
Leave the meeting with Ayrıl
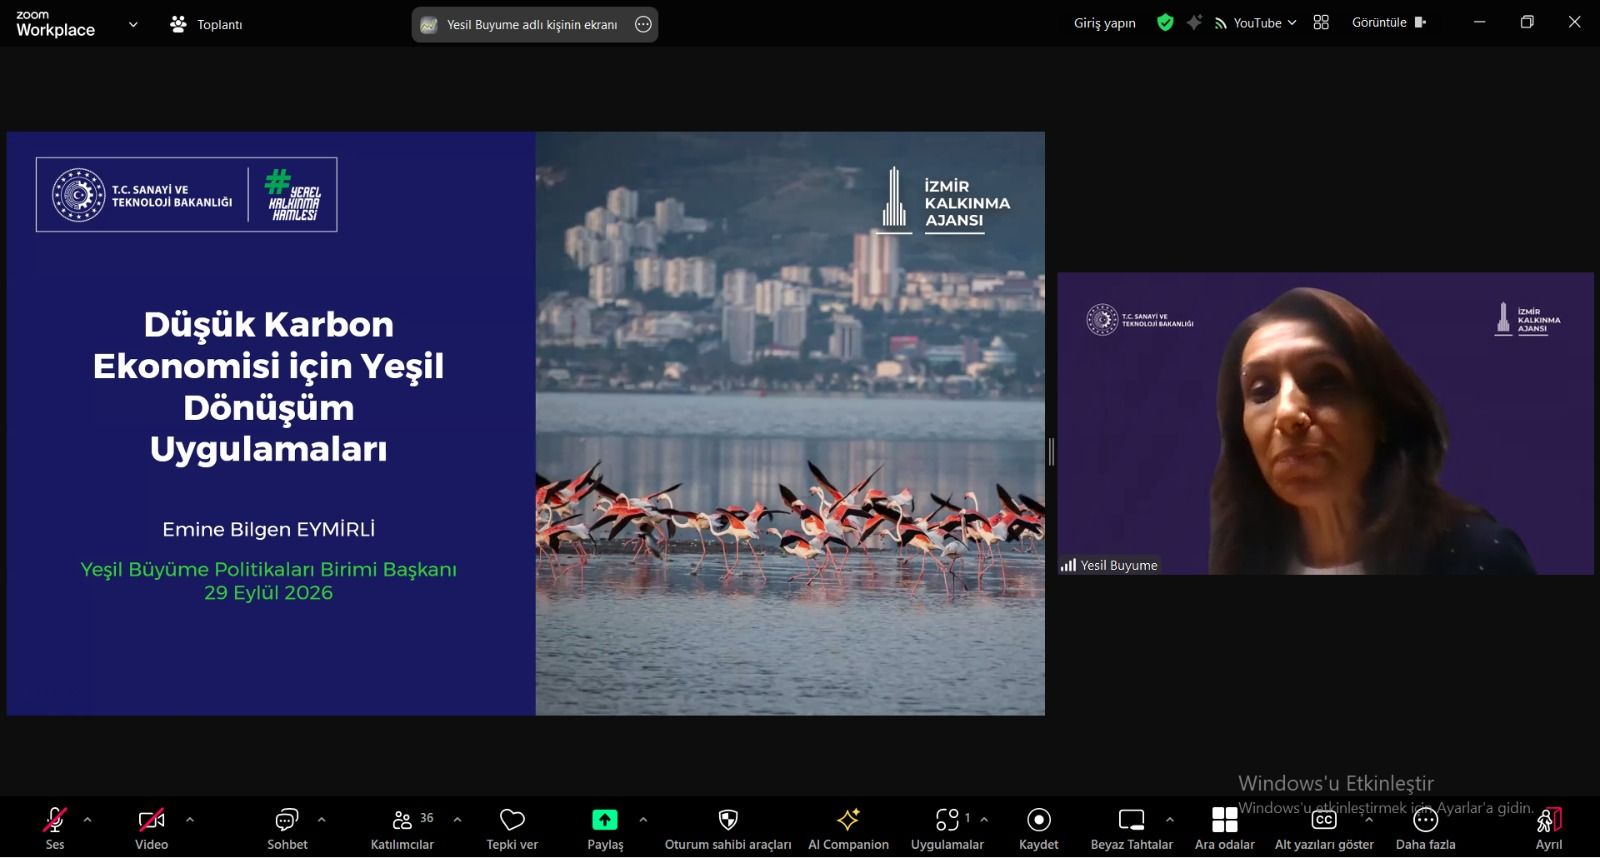(x=1549, y=828)
